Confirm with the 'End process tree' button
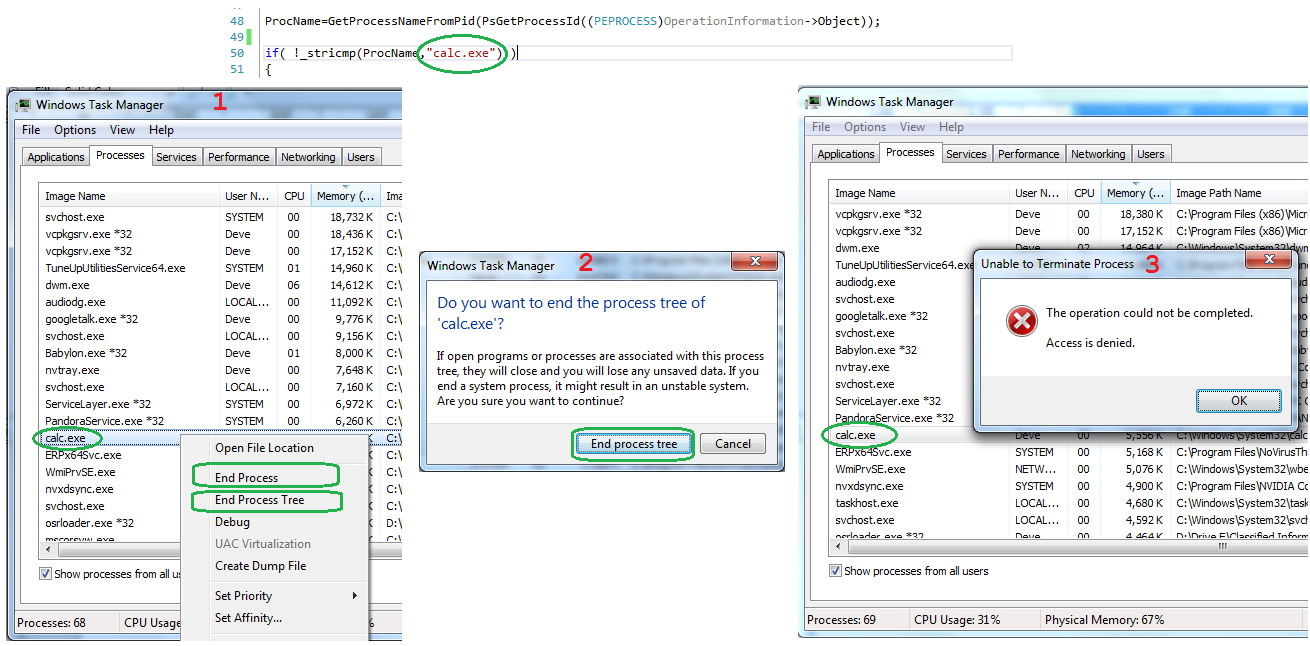 633,444
